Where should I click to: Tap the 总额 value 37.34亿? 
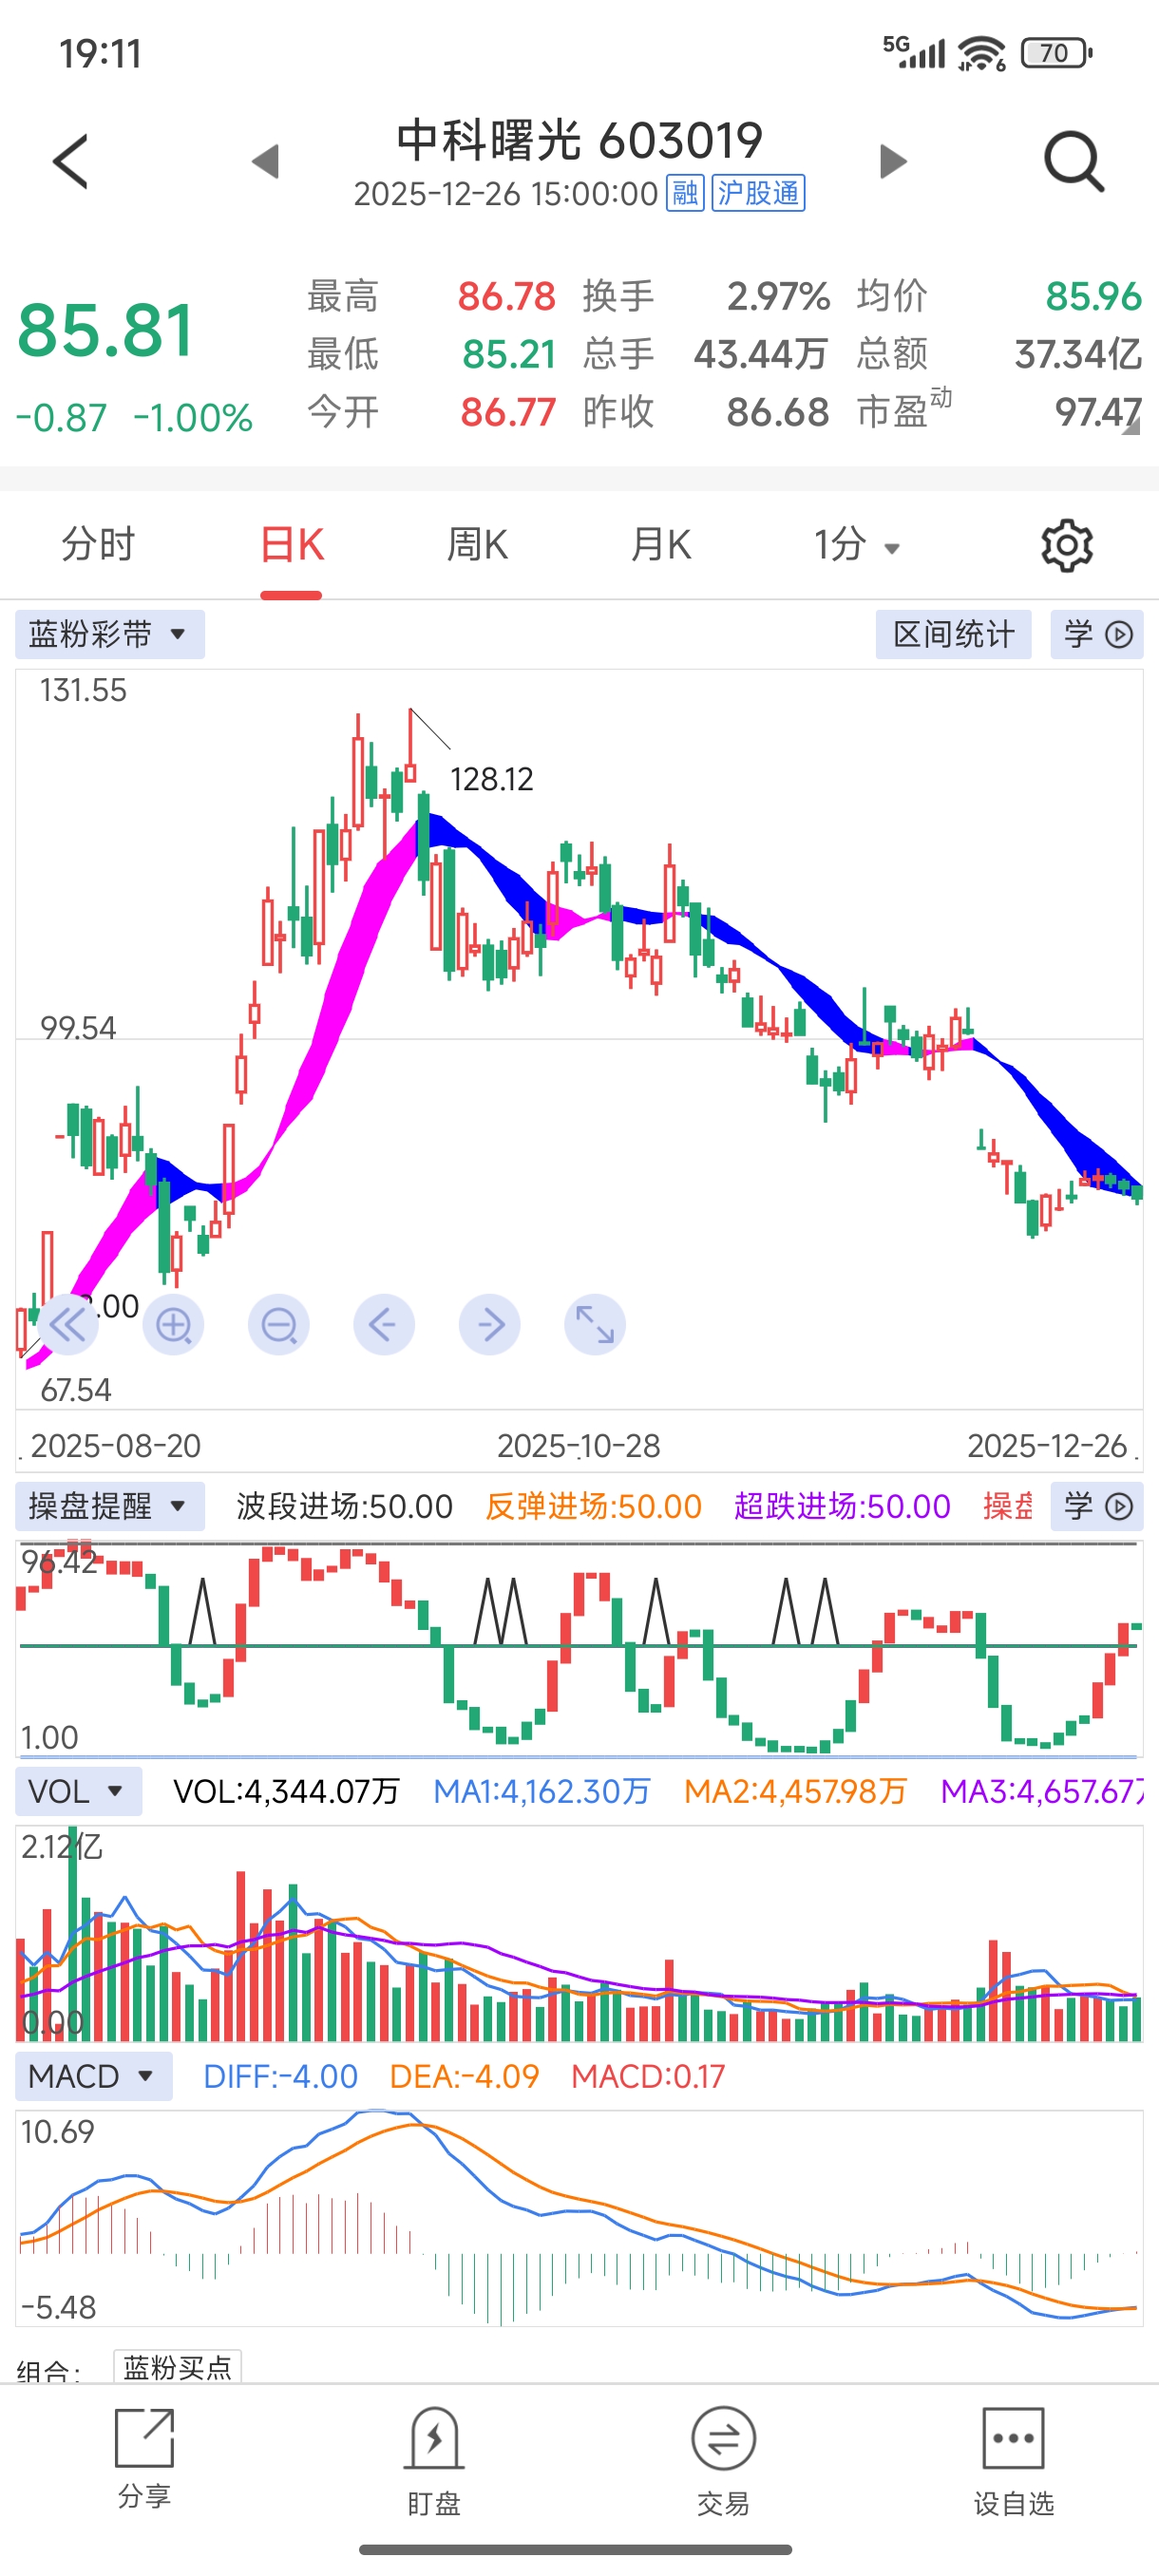tap(1078, 355)
